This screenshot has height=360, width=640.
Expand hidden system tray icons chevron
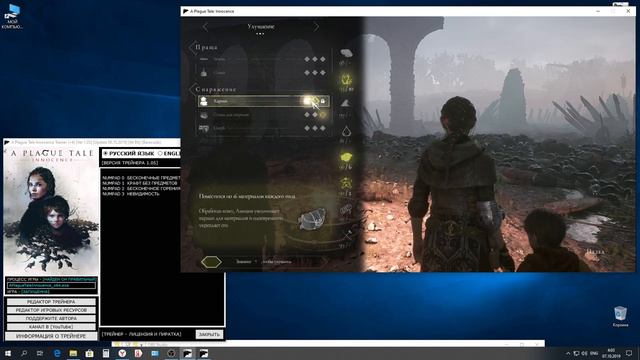(568, 353)
